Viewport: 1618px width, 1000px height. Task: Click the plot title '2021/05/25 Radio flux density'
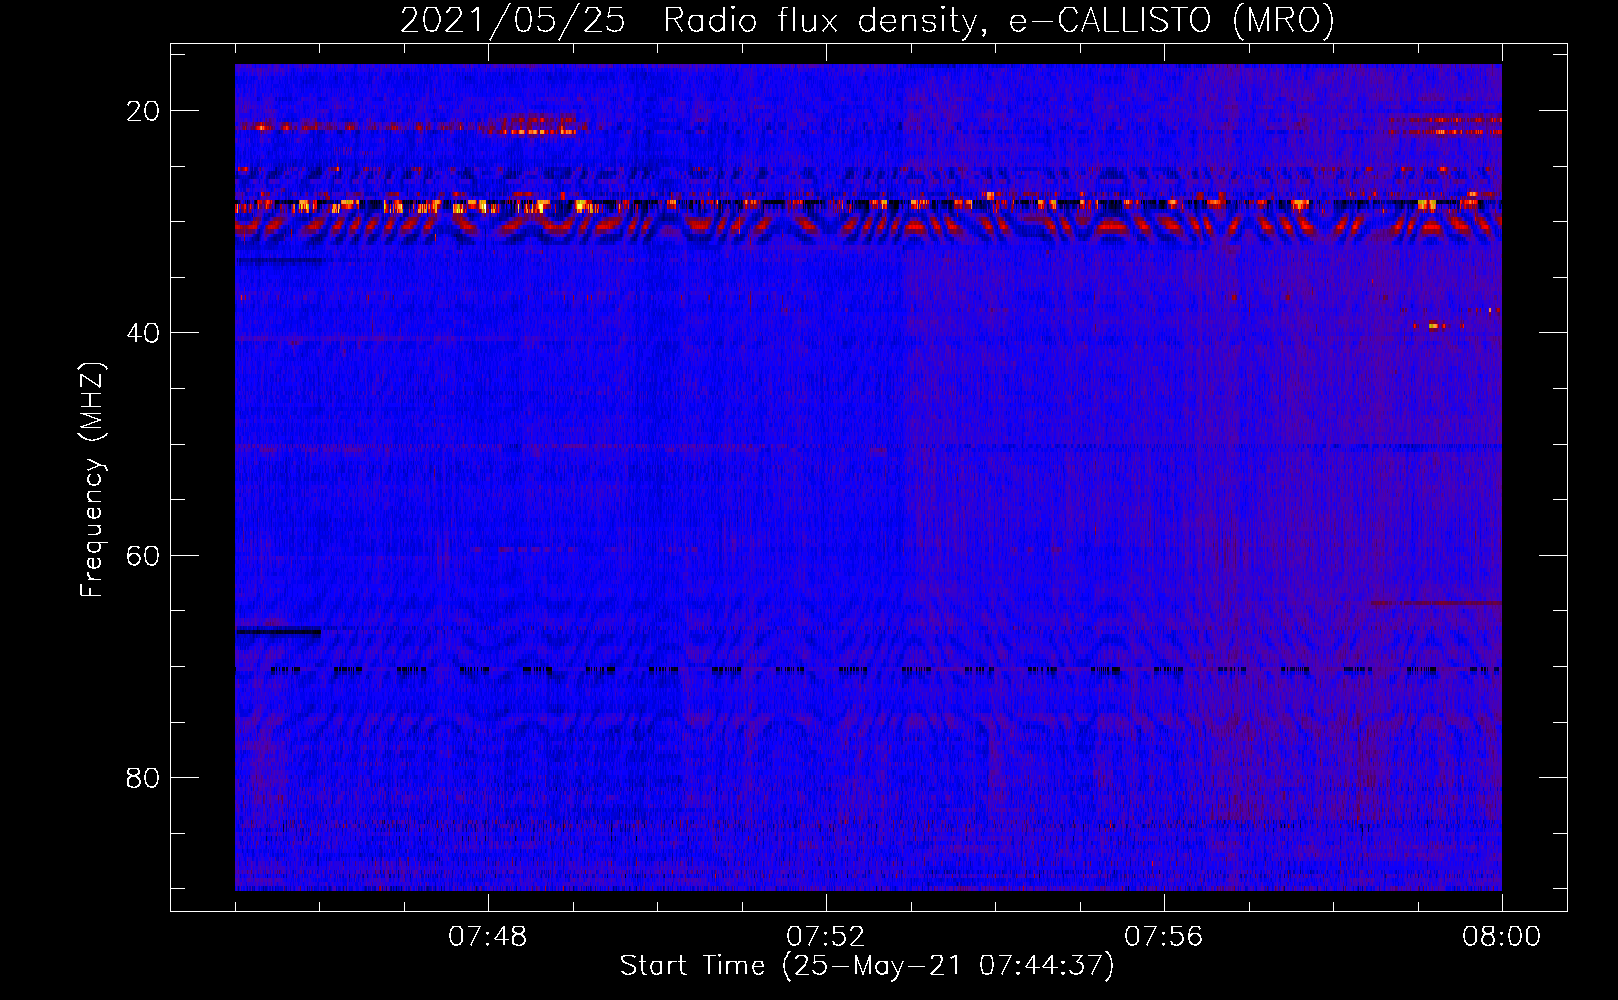point(867,20)
